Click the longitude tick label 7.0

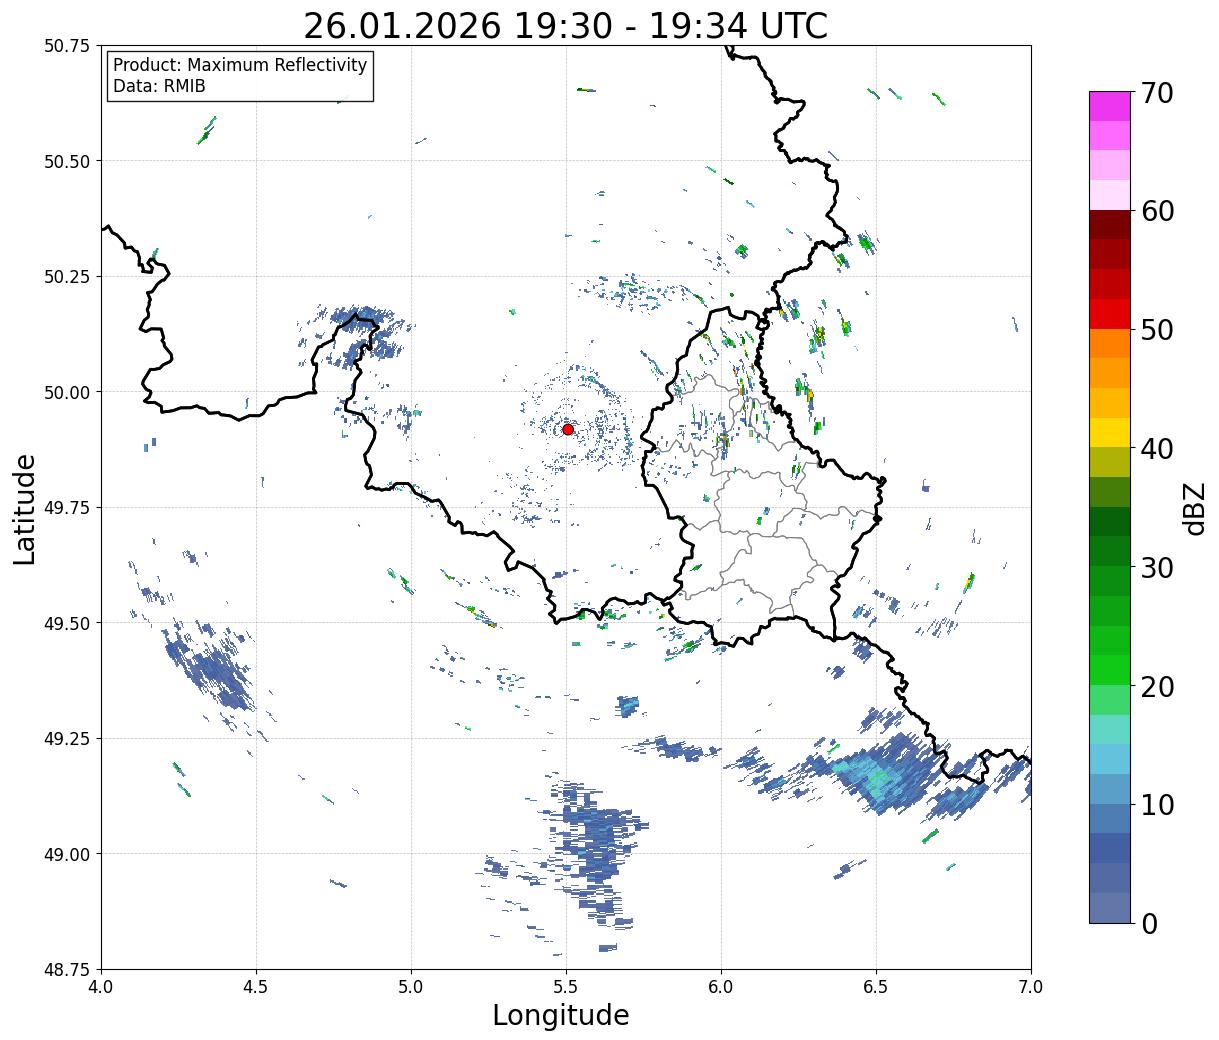click(x=1031, y=987)
